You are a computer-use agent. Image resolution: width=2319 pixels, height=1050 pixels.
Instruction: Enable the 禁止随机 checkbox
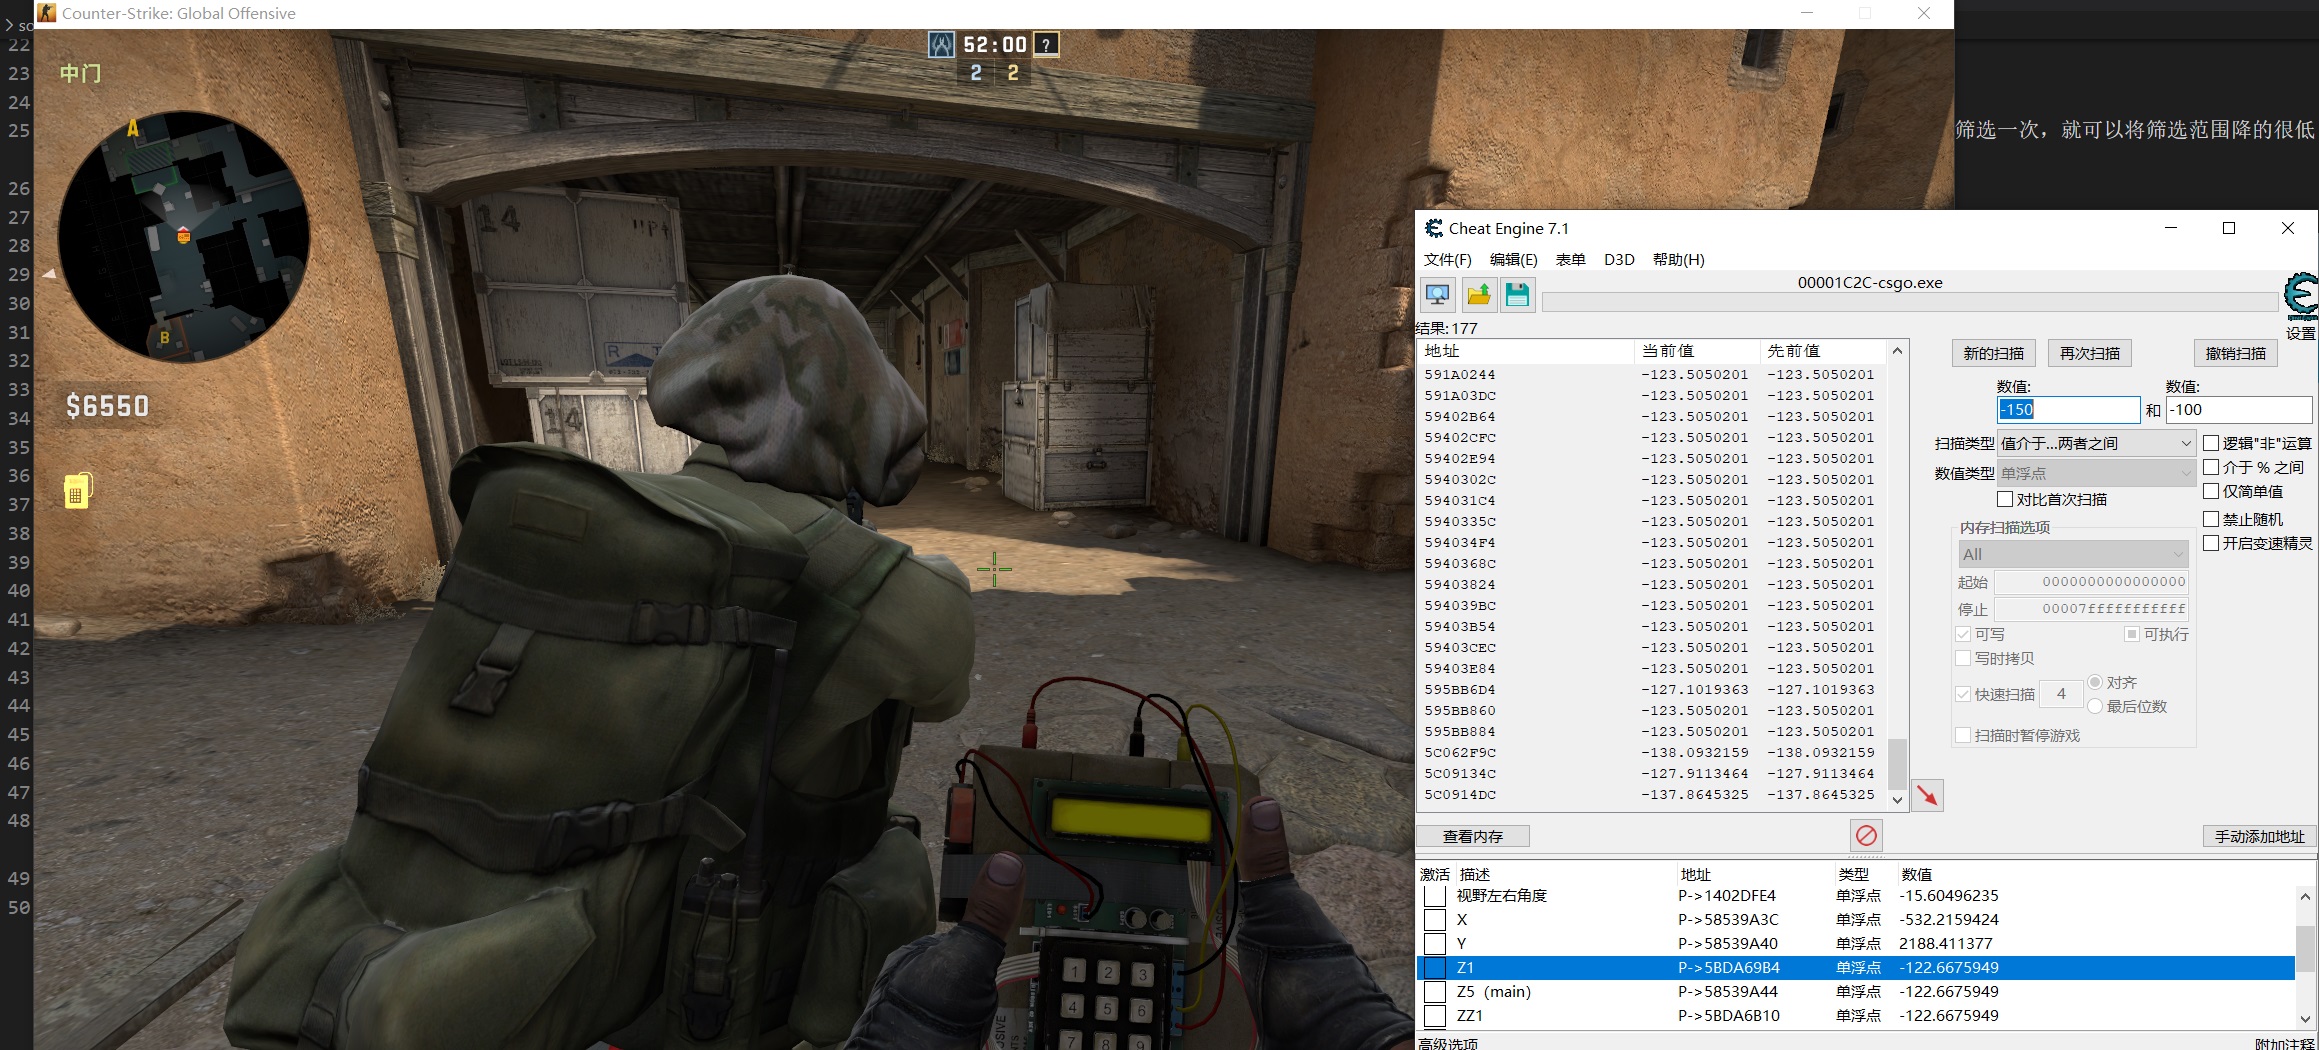(2211, 519)
